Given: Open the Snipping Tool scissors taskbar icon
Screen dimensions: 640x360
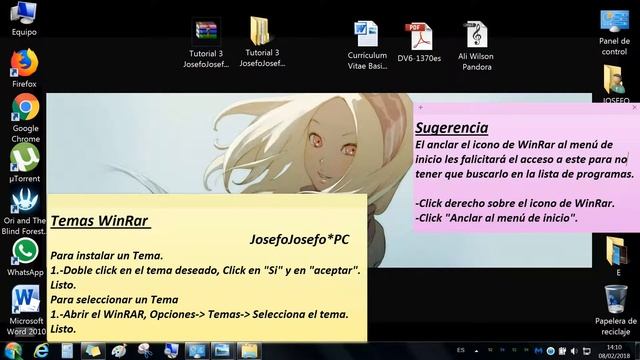Looking at the screenshot, I should coord(145,351).
